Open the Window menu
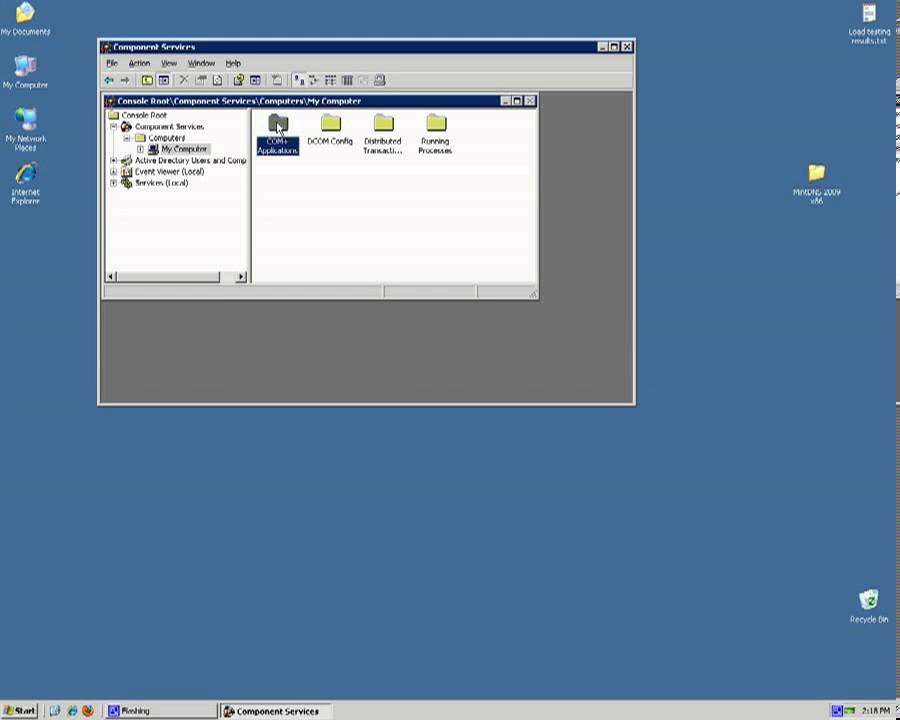Image resolution: width=900 pixels, height=720 pixels. point(201,63)
